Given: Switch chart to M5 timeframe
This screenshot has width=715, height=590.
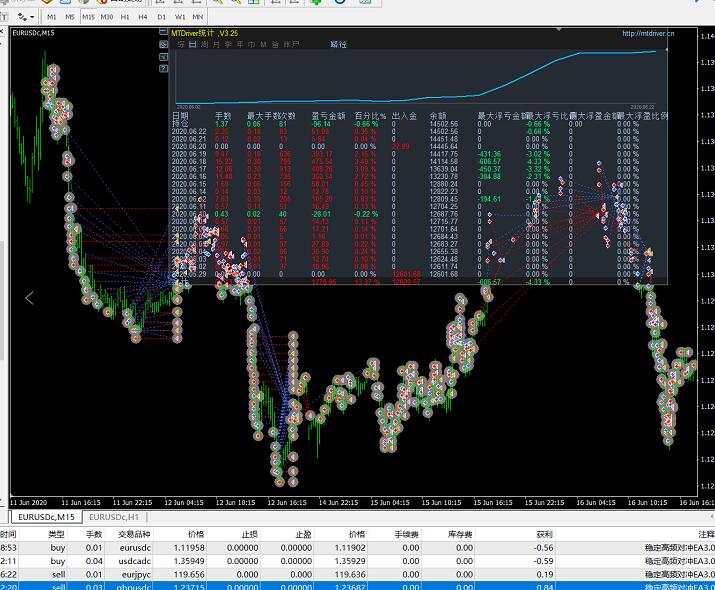Looking at the screenshot, I should pyautogui.click(x=71, y=17).
